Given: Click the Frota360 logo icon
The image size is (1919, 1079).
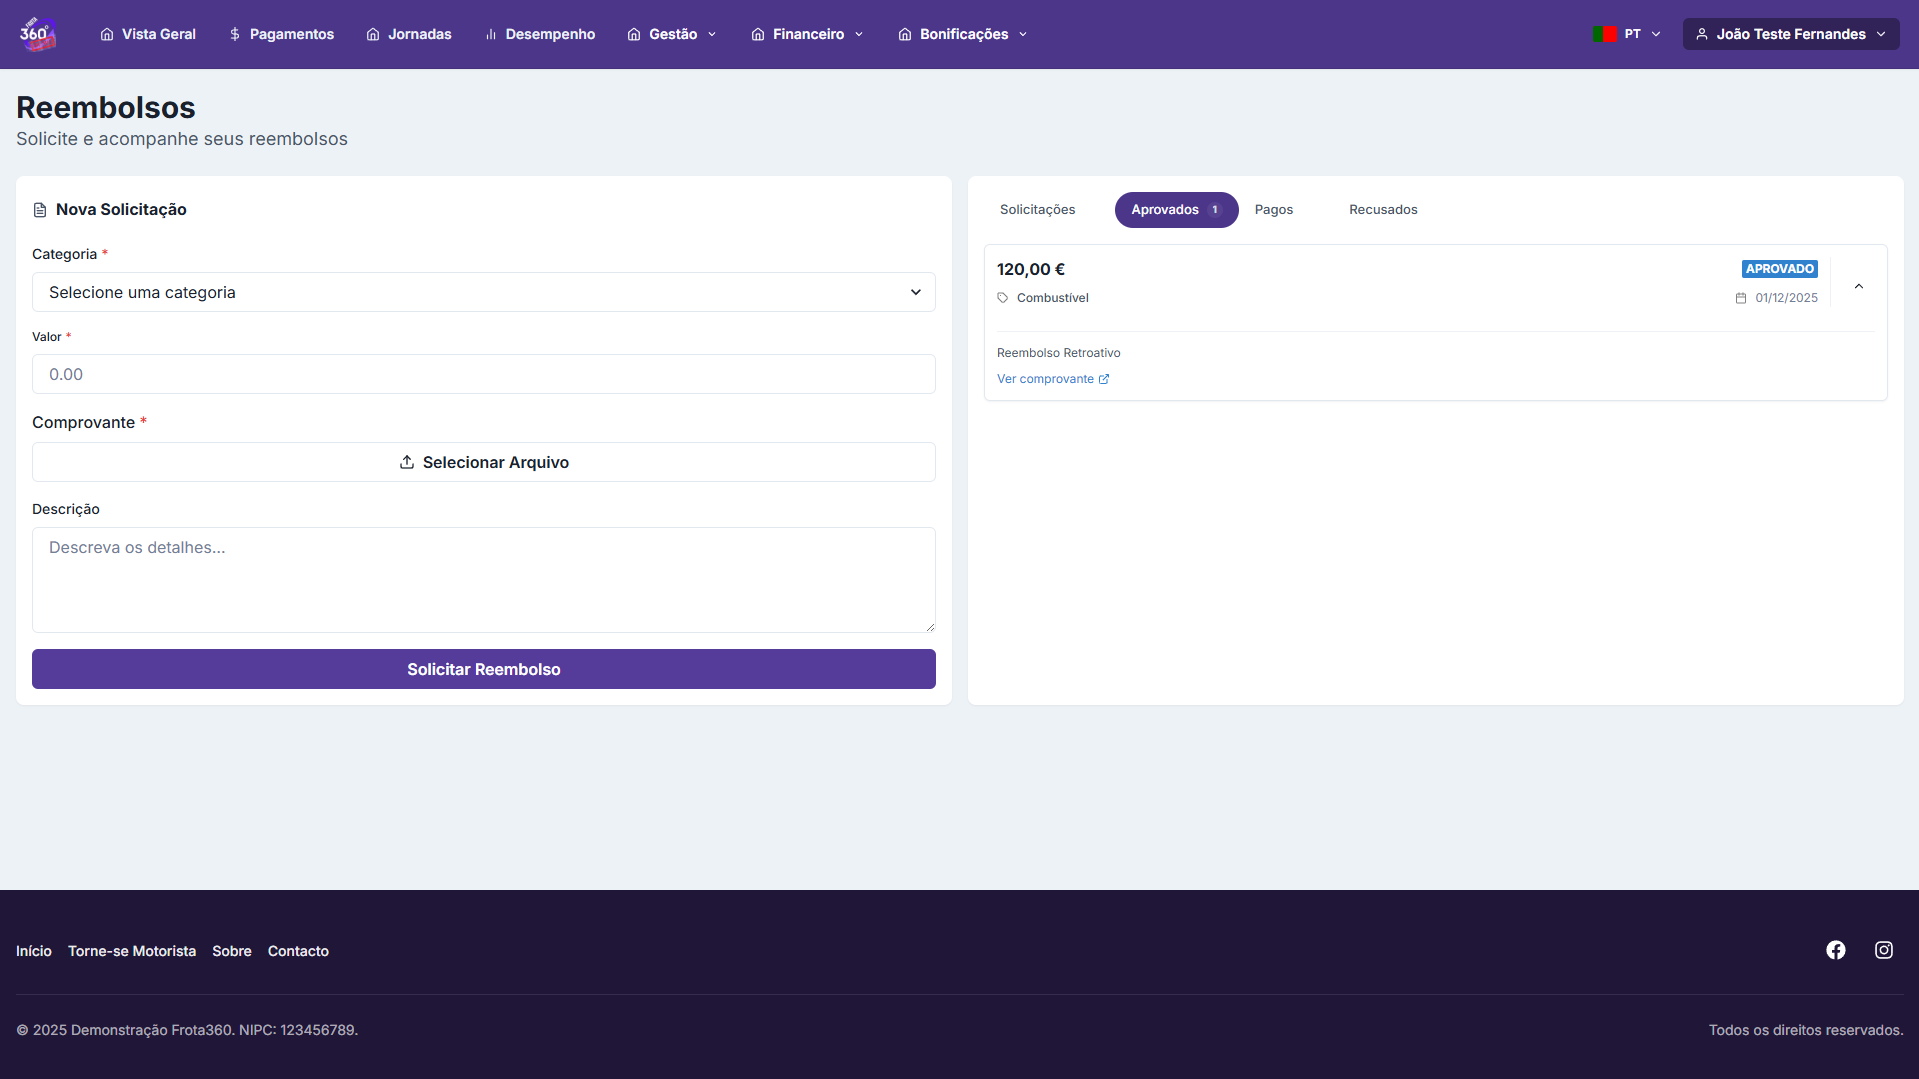Looking at the screenshot, I should [37, 34].
